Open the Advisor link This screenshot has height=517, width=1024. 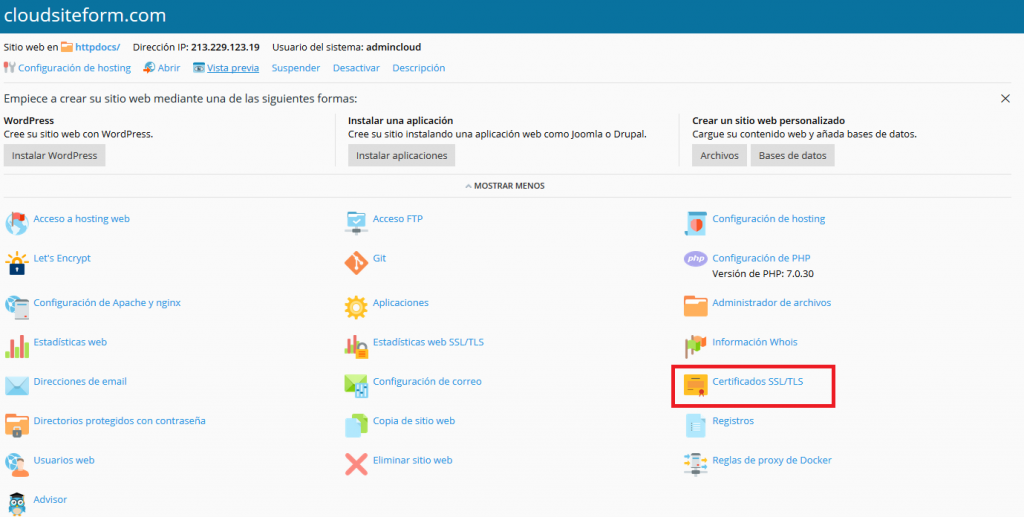pos(50,499)
